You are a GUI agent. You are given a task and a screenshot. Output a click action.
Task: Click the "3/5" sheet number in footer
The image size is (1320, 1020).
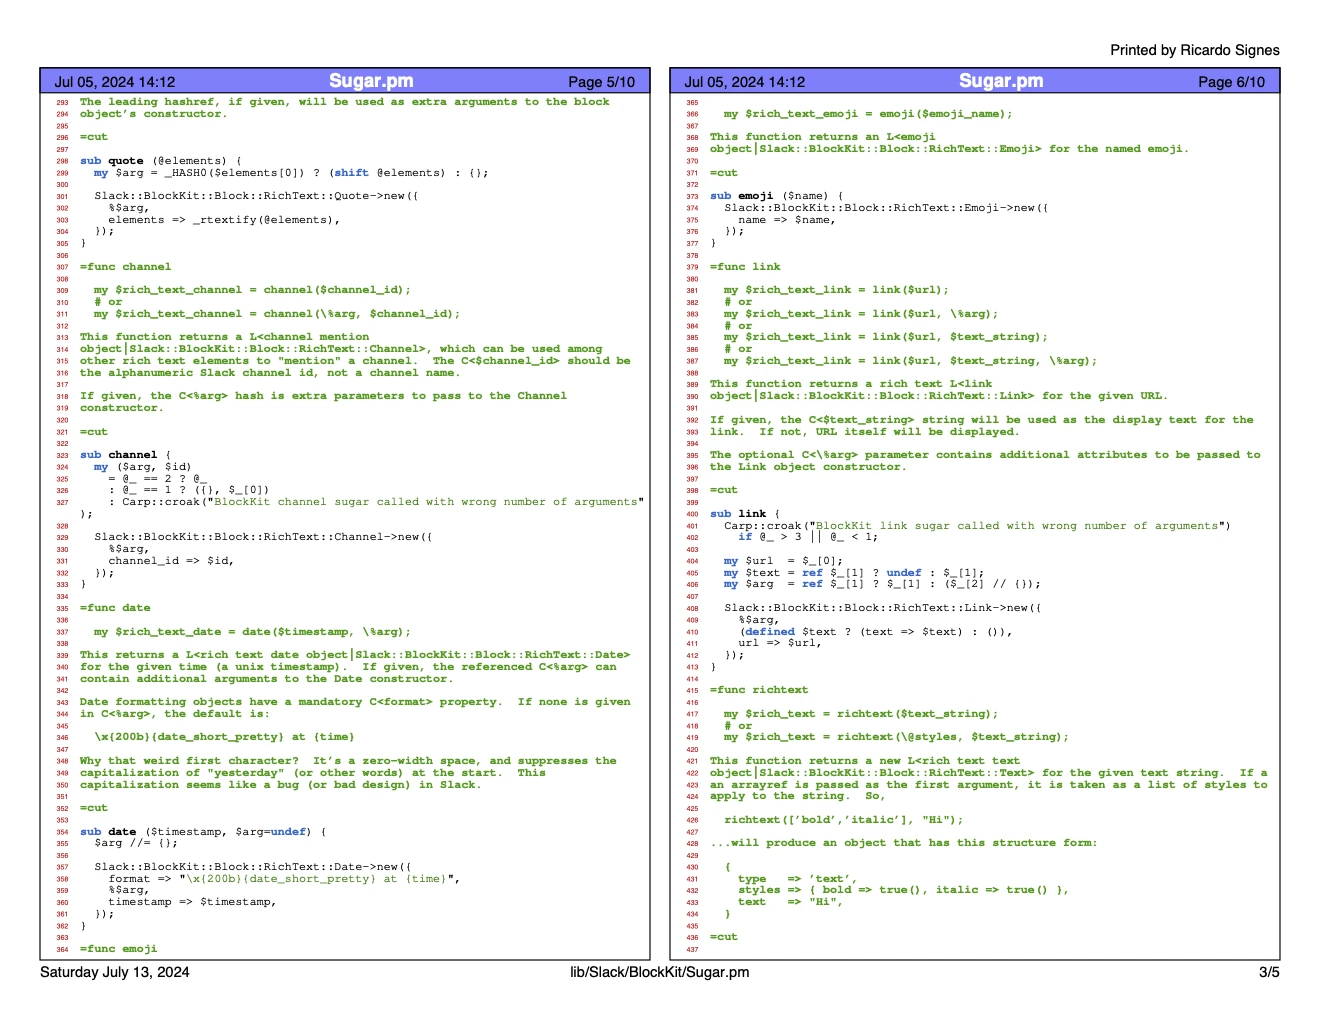[x=1271, y=972]
